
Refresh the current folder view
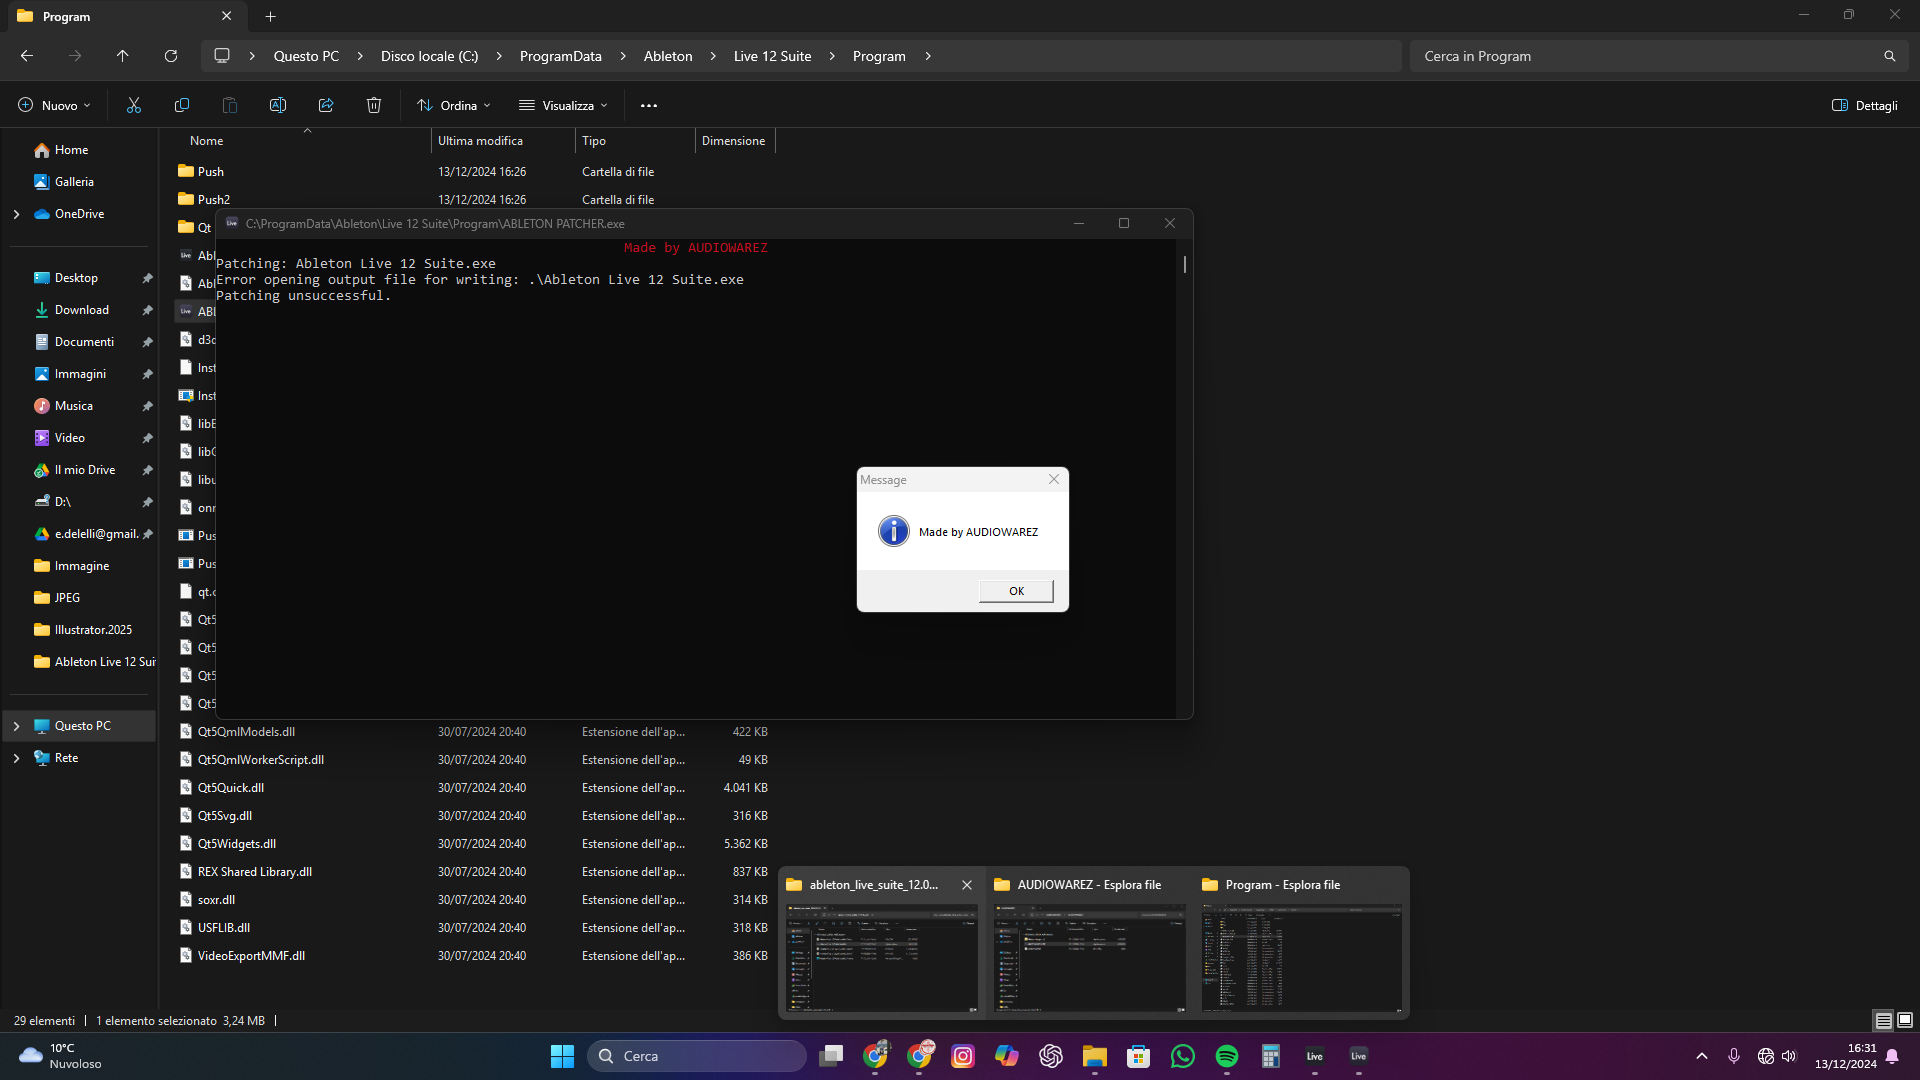point(171,56)
